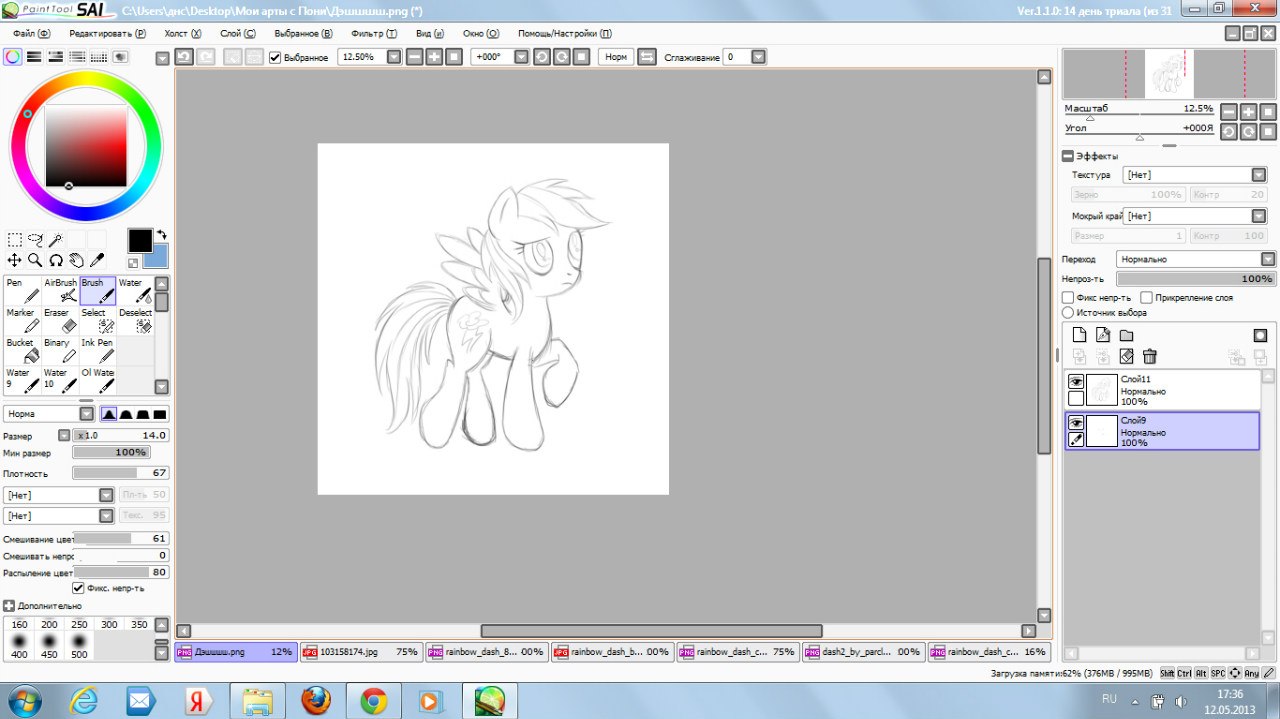Viewport: 1280px width, 719px height.
Task: Open the Переход blending mode dropdown
Action: (x=1196, y=259)
